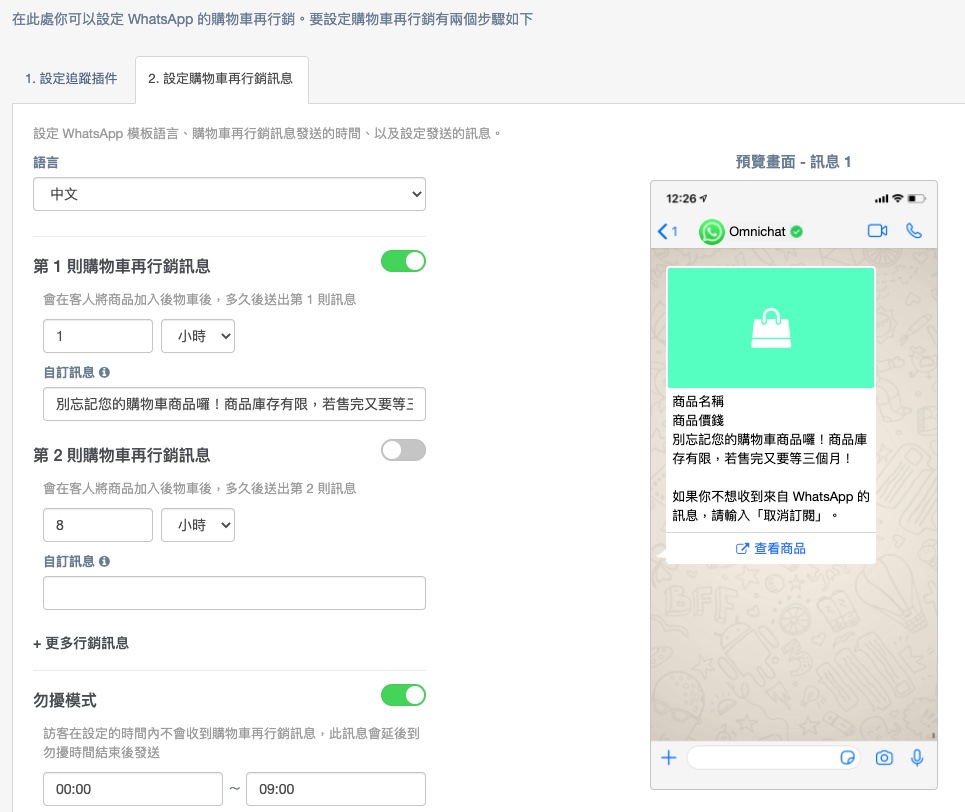Click the empty second 自訂訊息 text field
965x812 pixels.
pyautogui.click(x=234, y=593)
